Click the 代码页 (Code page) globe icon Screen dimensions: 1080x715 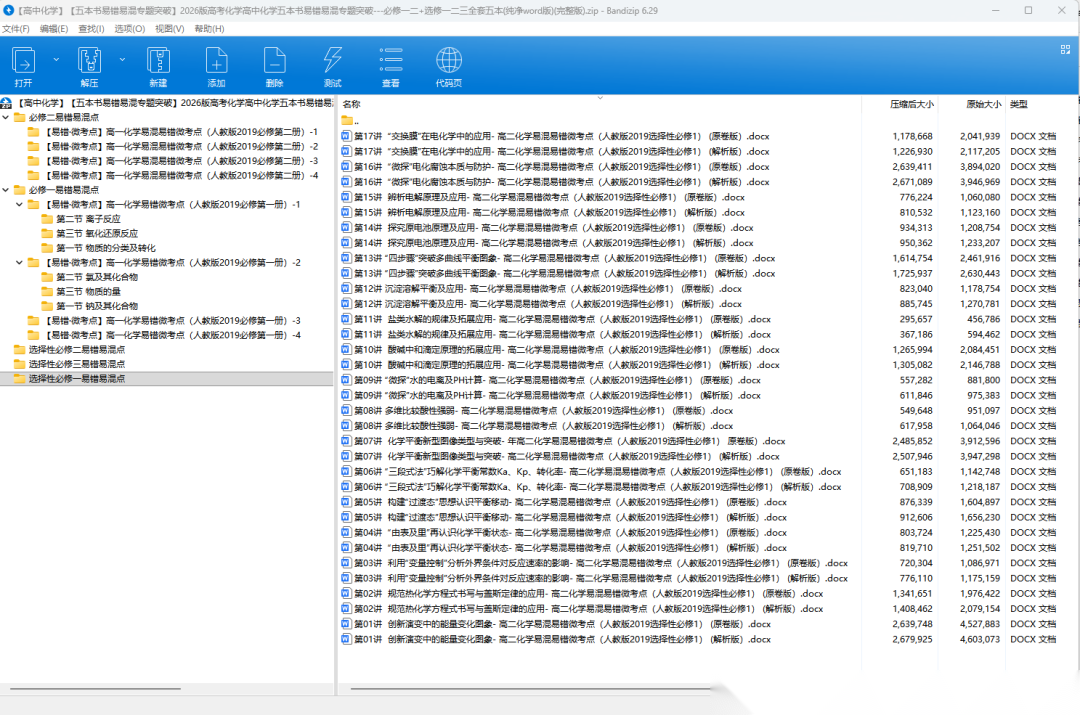click(x=448, y=66)
